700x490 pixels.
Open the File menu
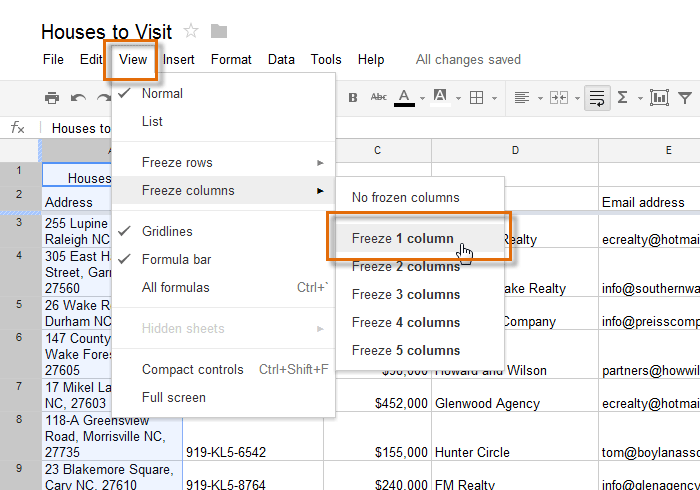point(53,59)
